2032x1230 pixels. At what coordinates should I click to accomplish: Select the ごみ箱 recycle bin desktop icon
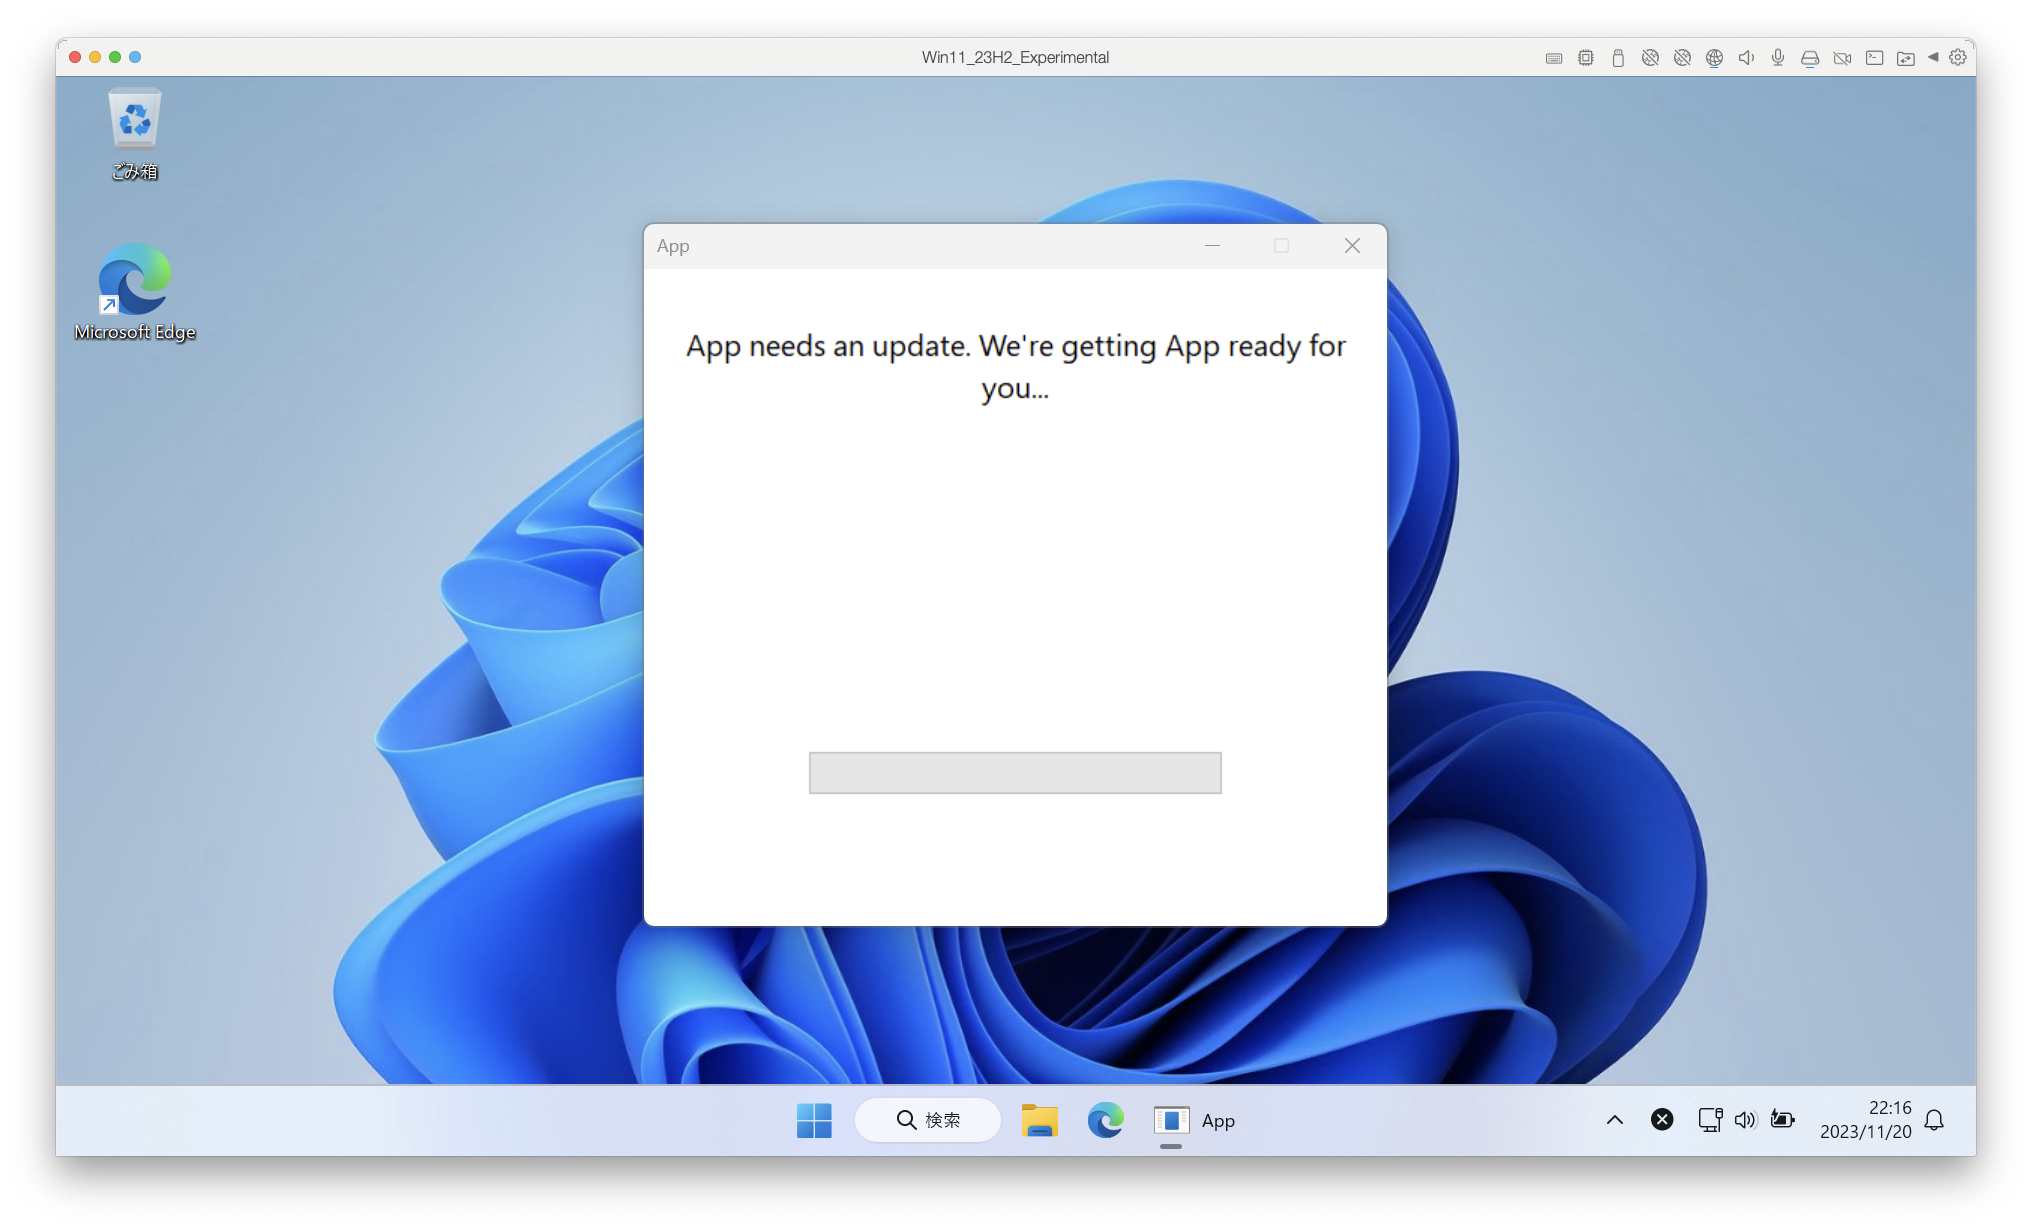tap(135, 134)
